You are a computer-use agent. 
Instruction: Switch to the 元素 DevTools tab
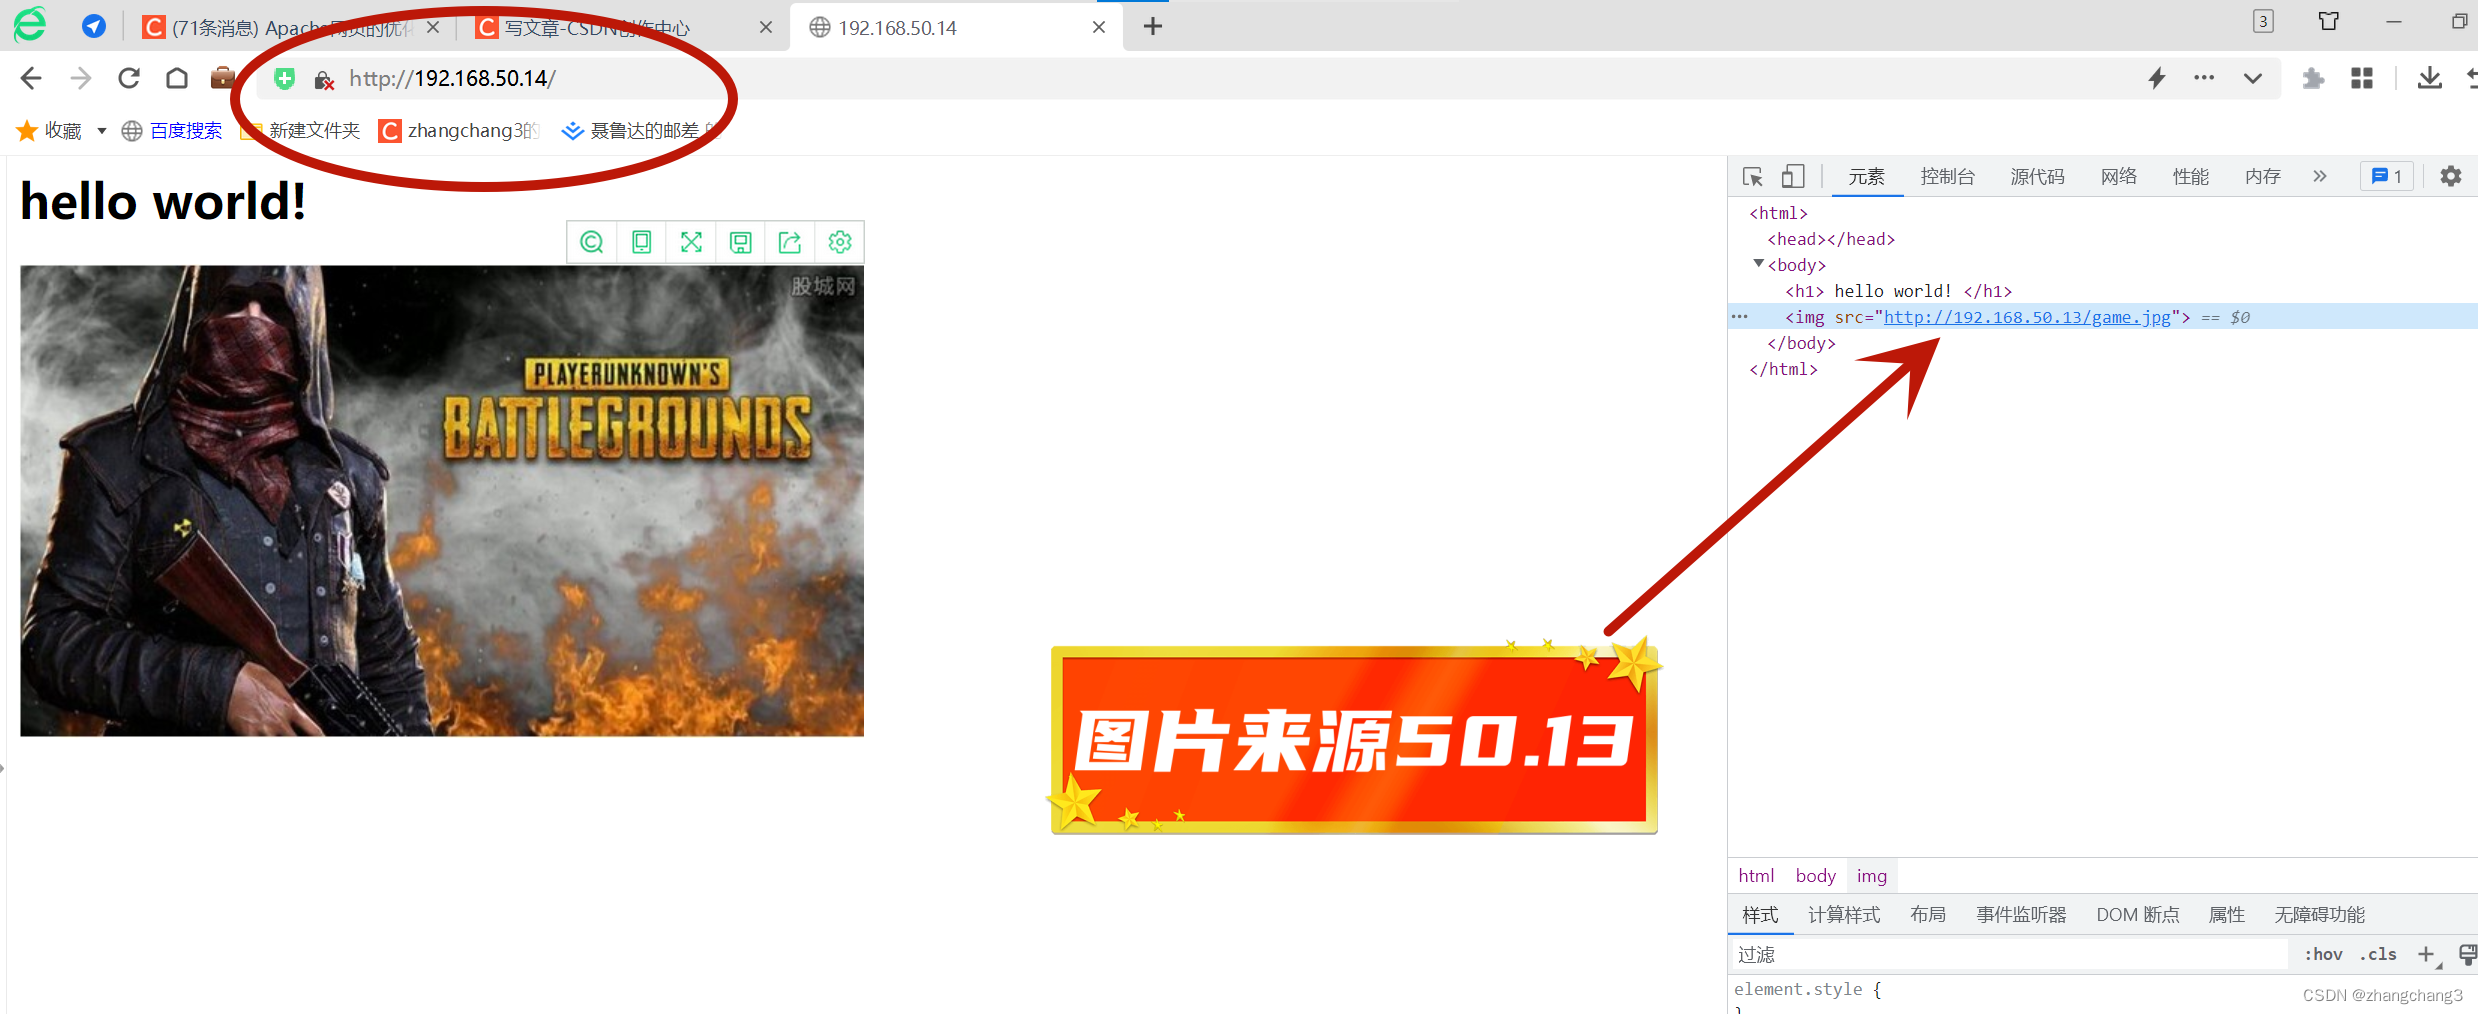[1866, 177]
